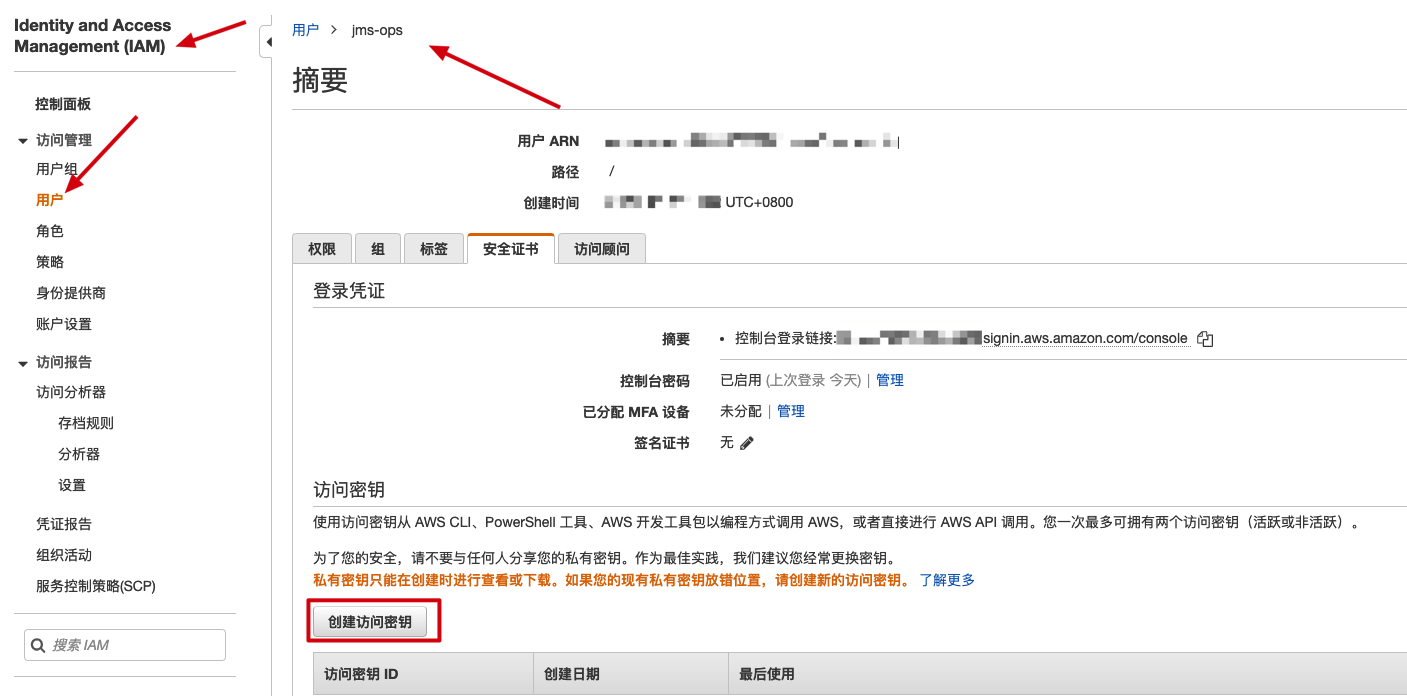The height and width of the screenshot is (696, 1407).
Task: Collapse the sidebar with the arrow handle
Action: [x=267, y=42]
